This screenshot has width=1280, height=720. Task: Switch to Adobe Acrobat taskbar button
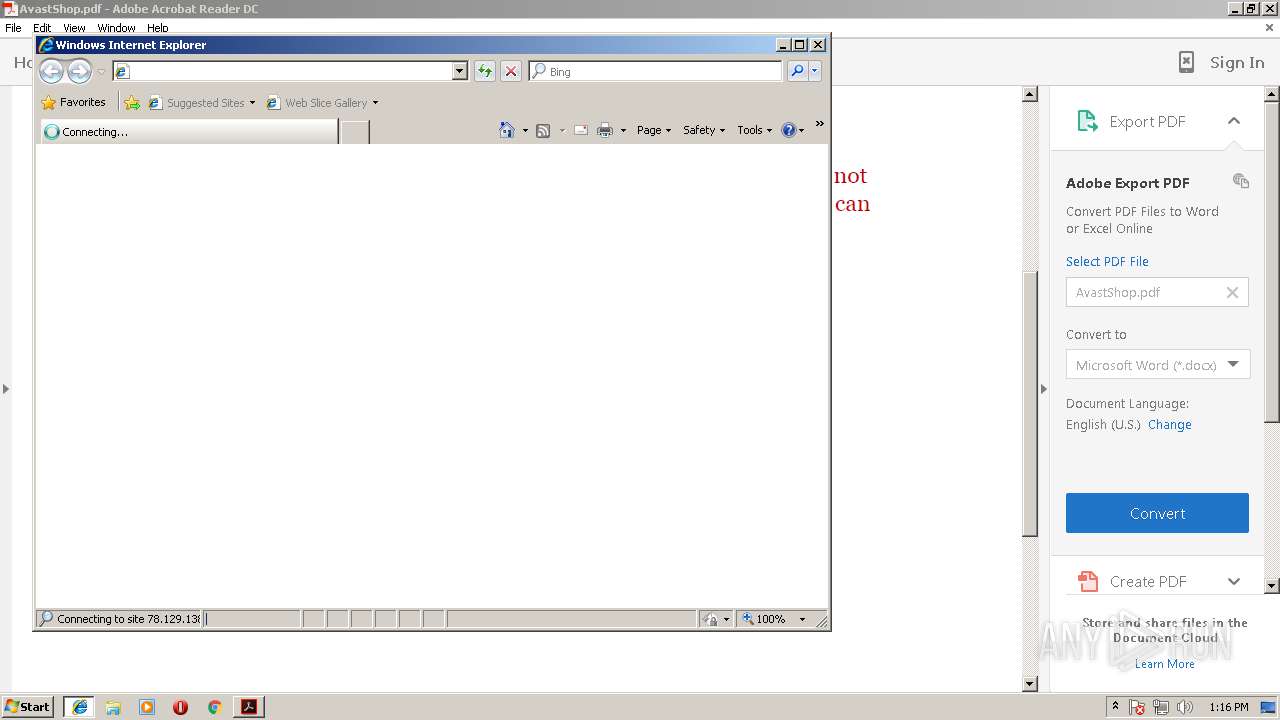click(249, 707)
